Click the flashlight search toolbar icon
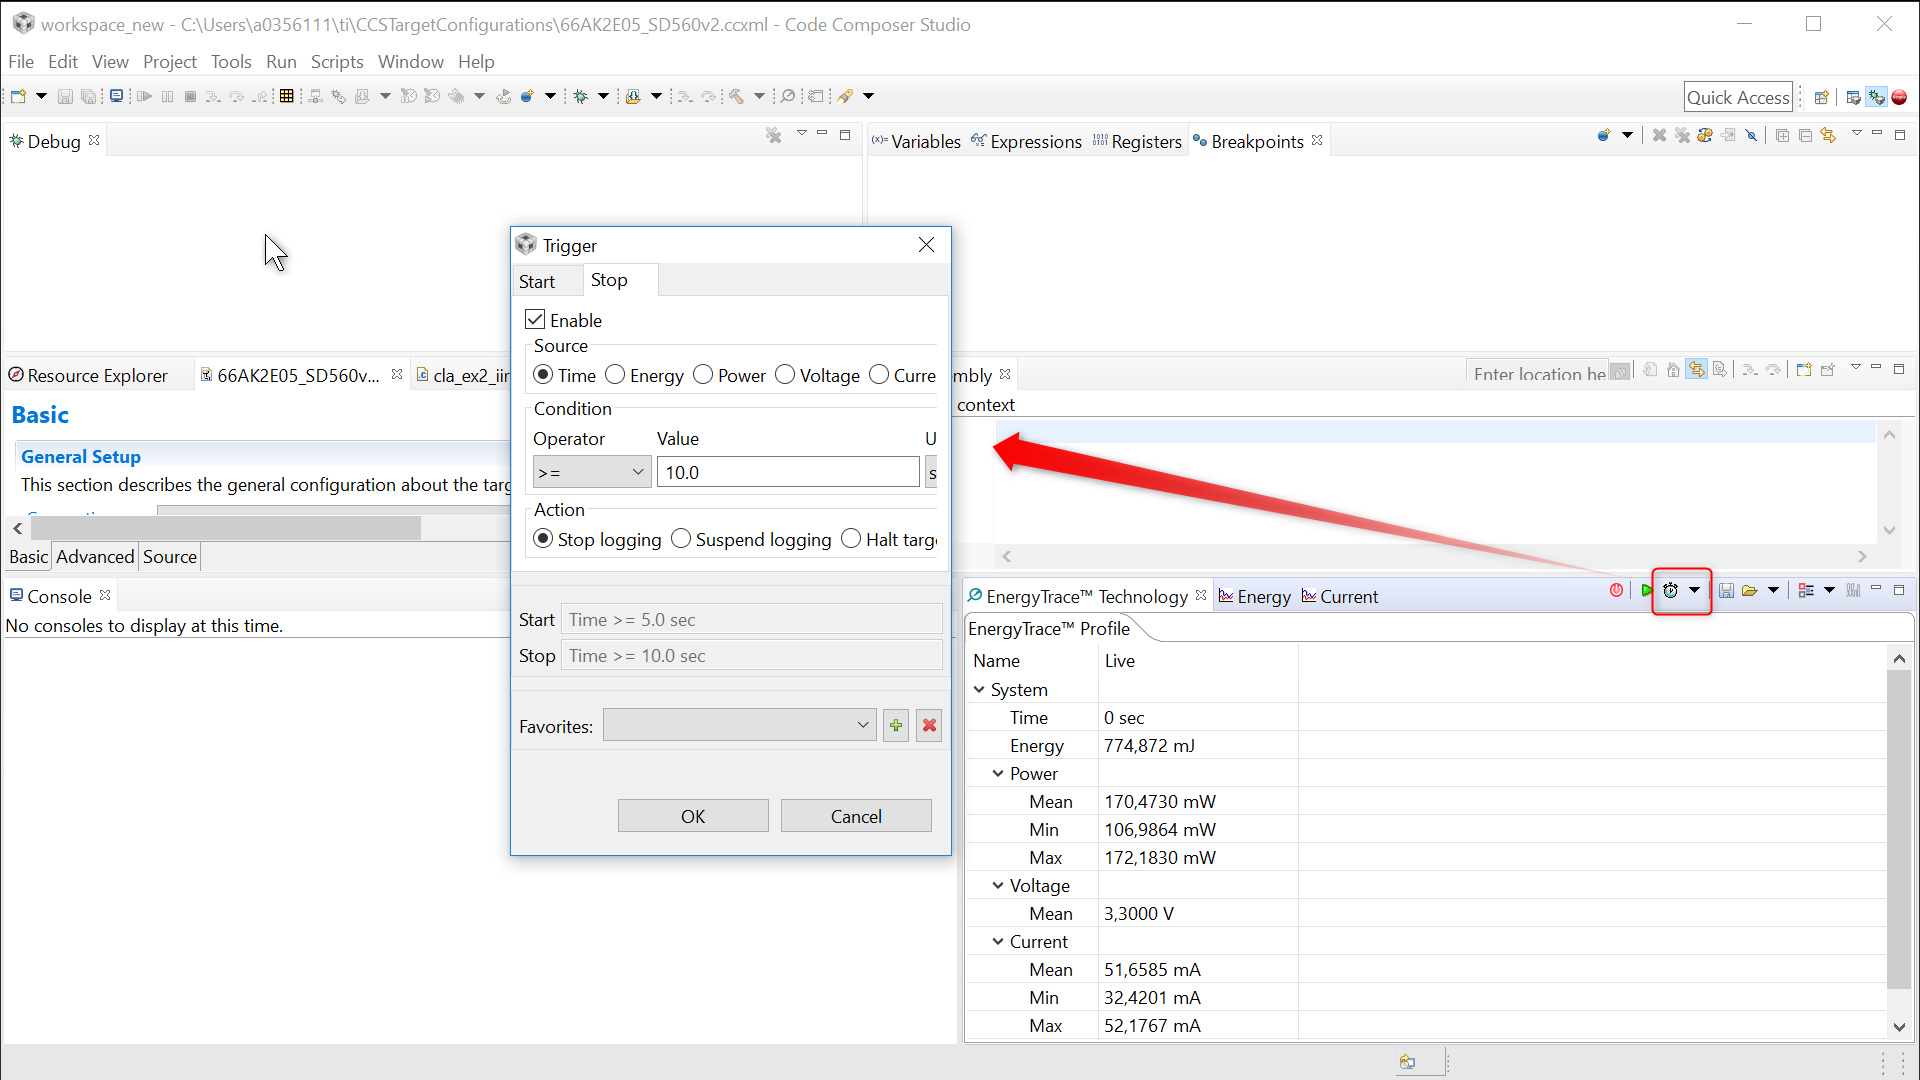This screenshot has width=1920, height=1080. (x=846, y=96)
